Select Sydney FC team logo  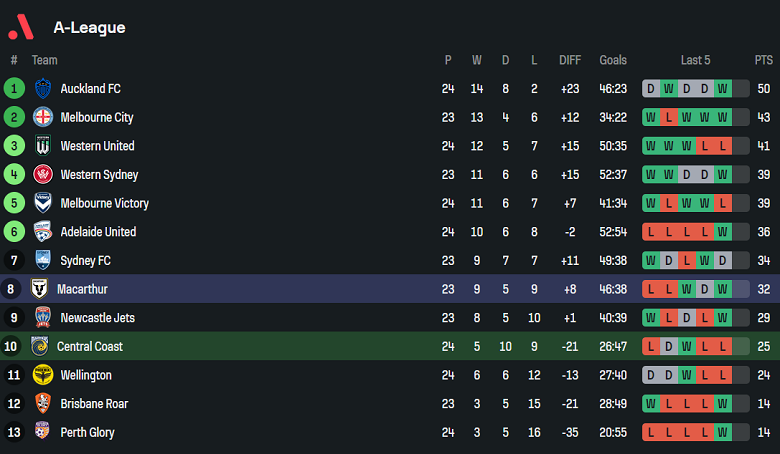(x=43, y=260)
